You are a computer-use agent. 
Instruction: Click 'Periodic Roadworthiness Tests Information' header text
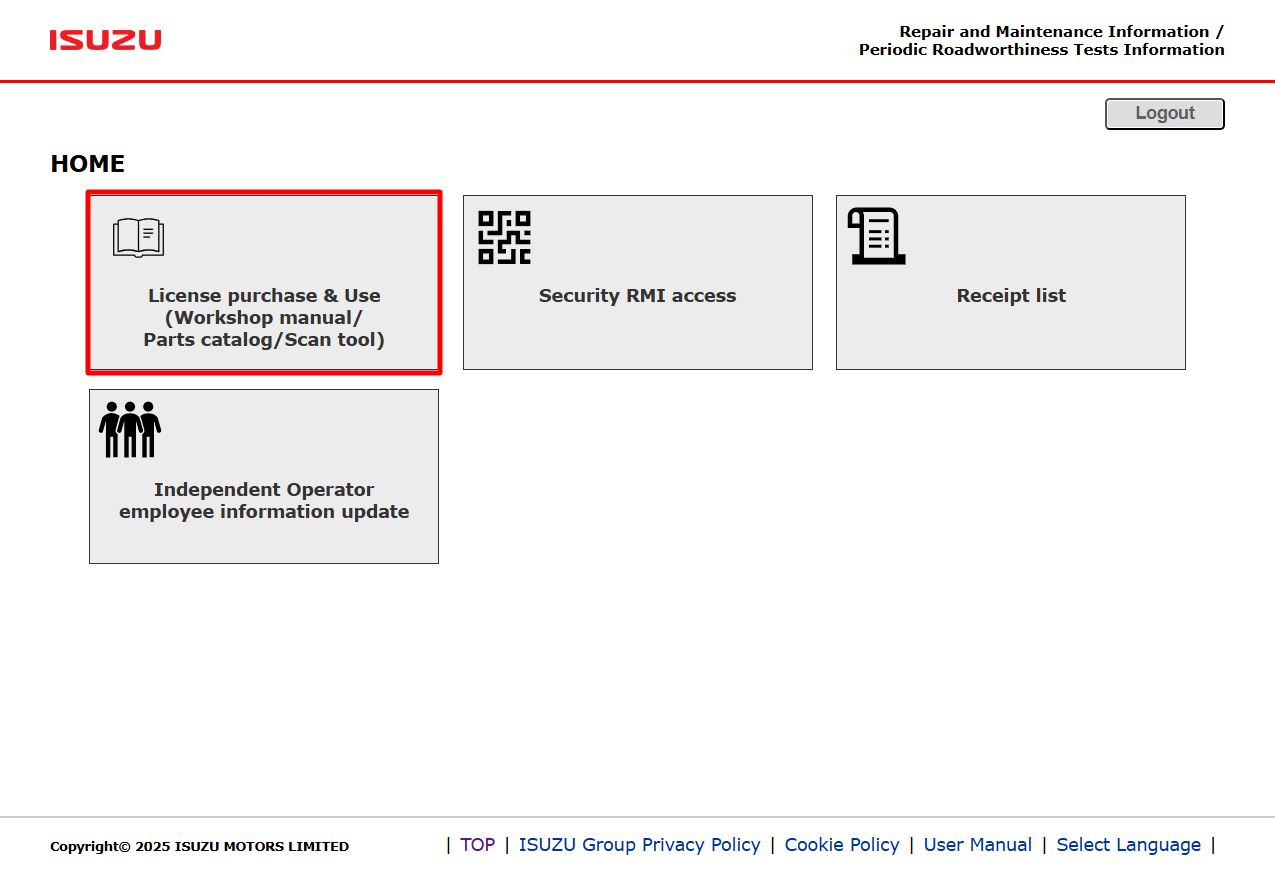[x=1041, y=50]
